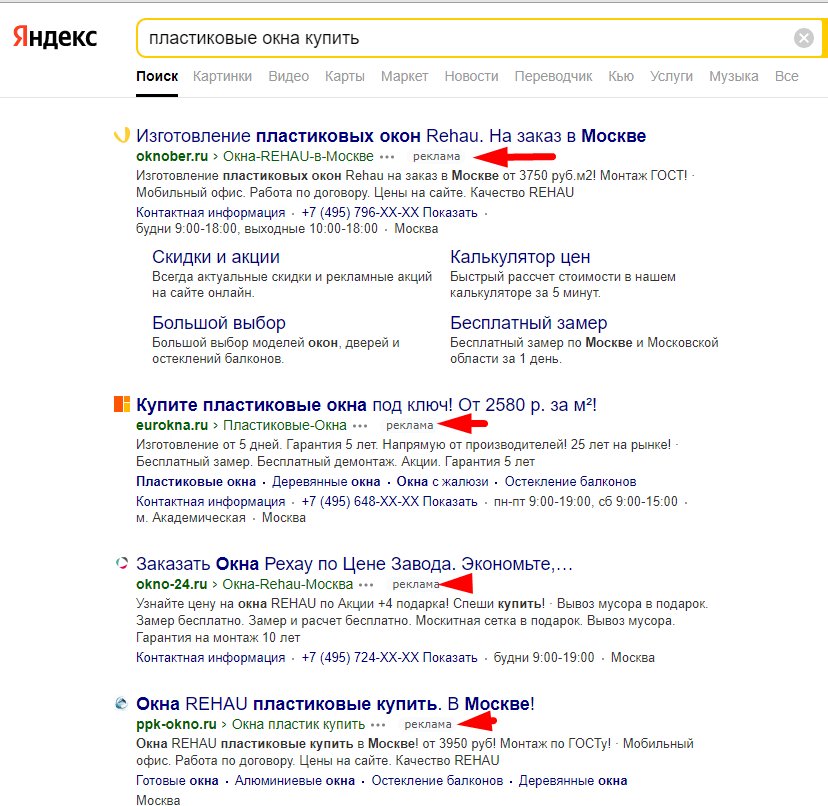Image resolution: width=828 pixels, height=806 pixels.
Task: Open ppk-okno's Деревянные окна quick link
Action: tap(573, 781)
